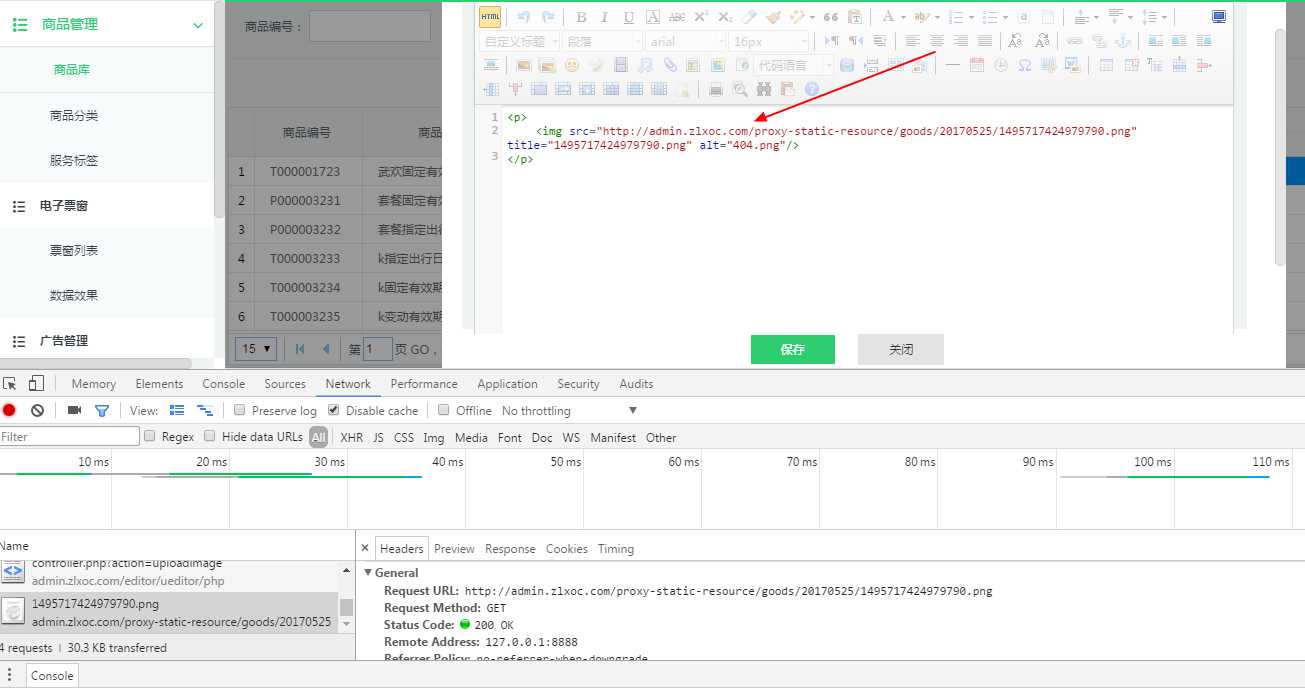This screenshot has width=1305, height=688.
Task: Toggle the filter funnel icon in DevTools
Action: (x=101, y=410)
